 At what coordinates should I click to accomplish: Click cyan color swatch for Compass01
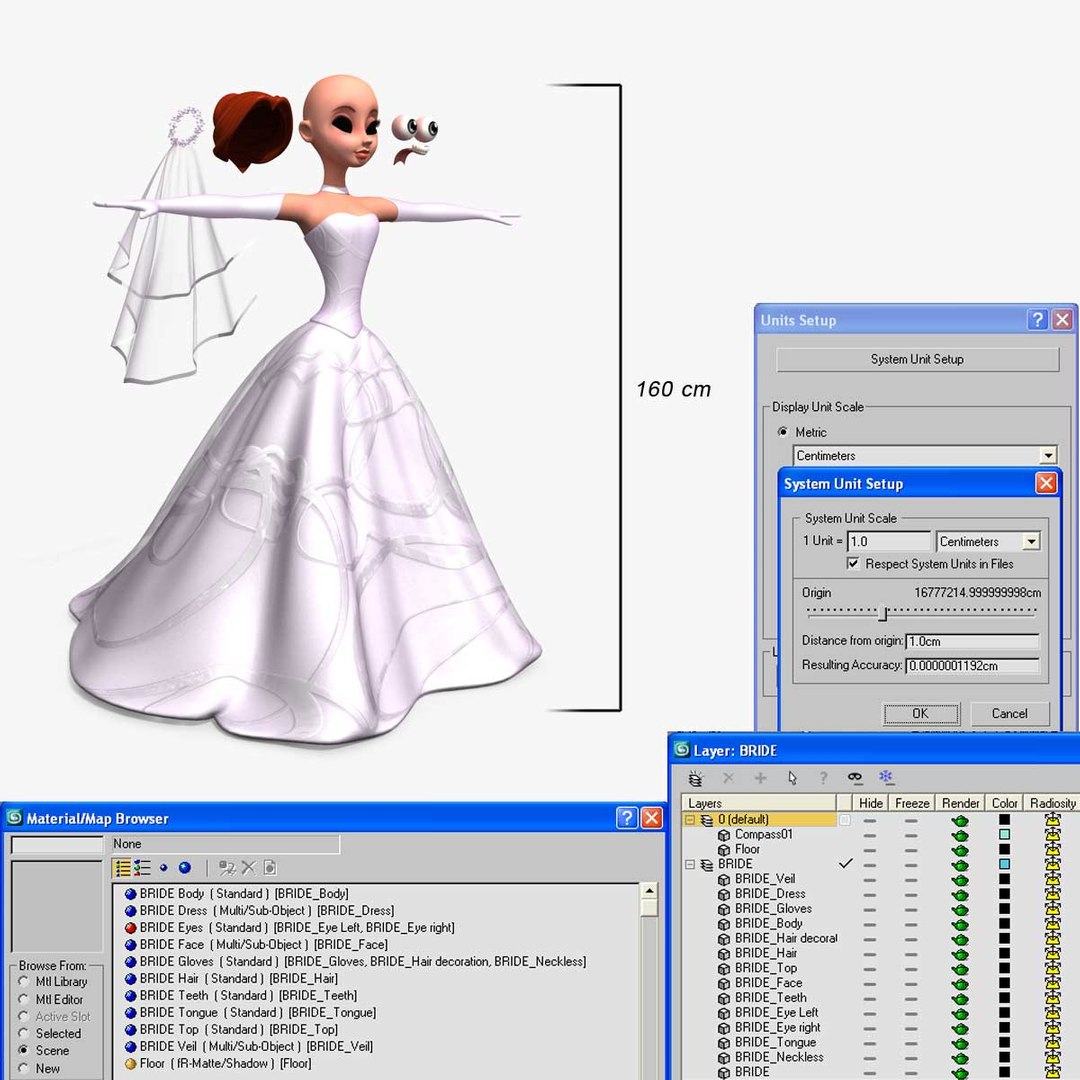click(x=1004, y=835)
